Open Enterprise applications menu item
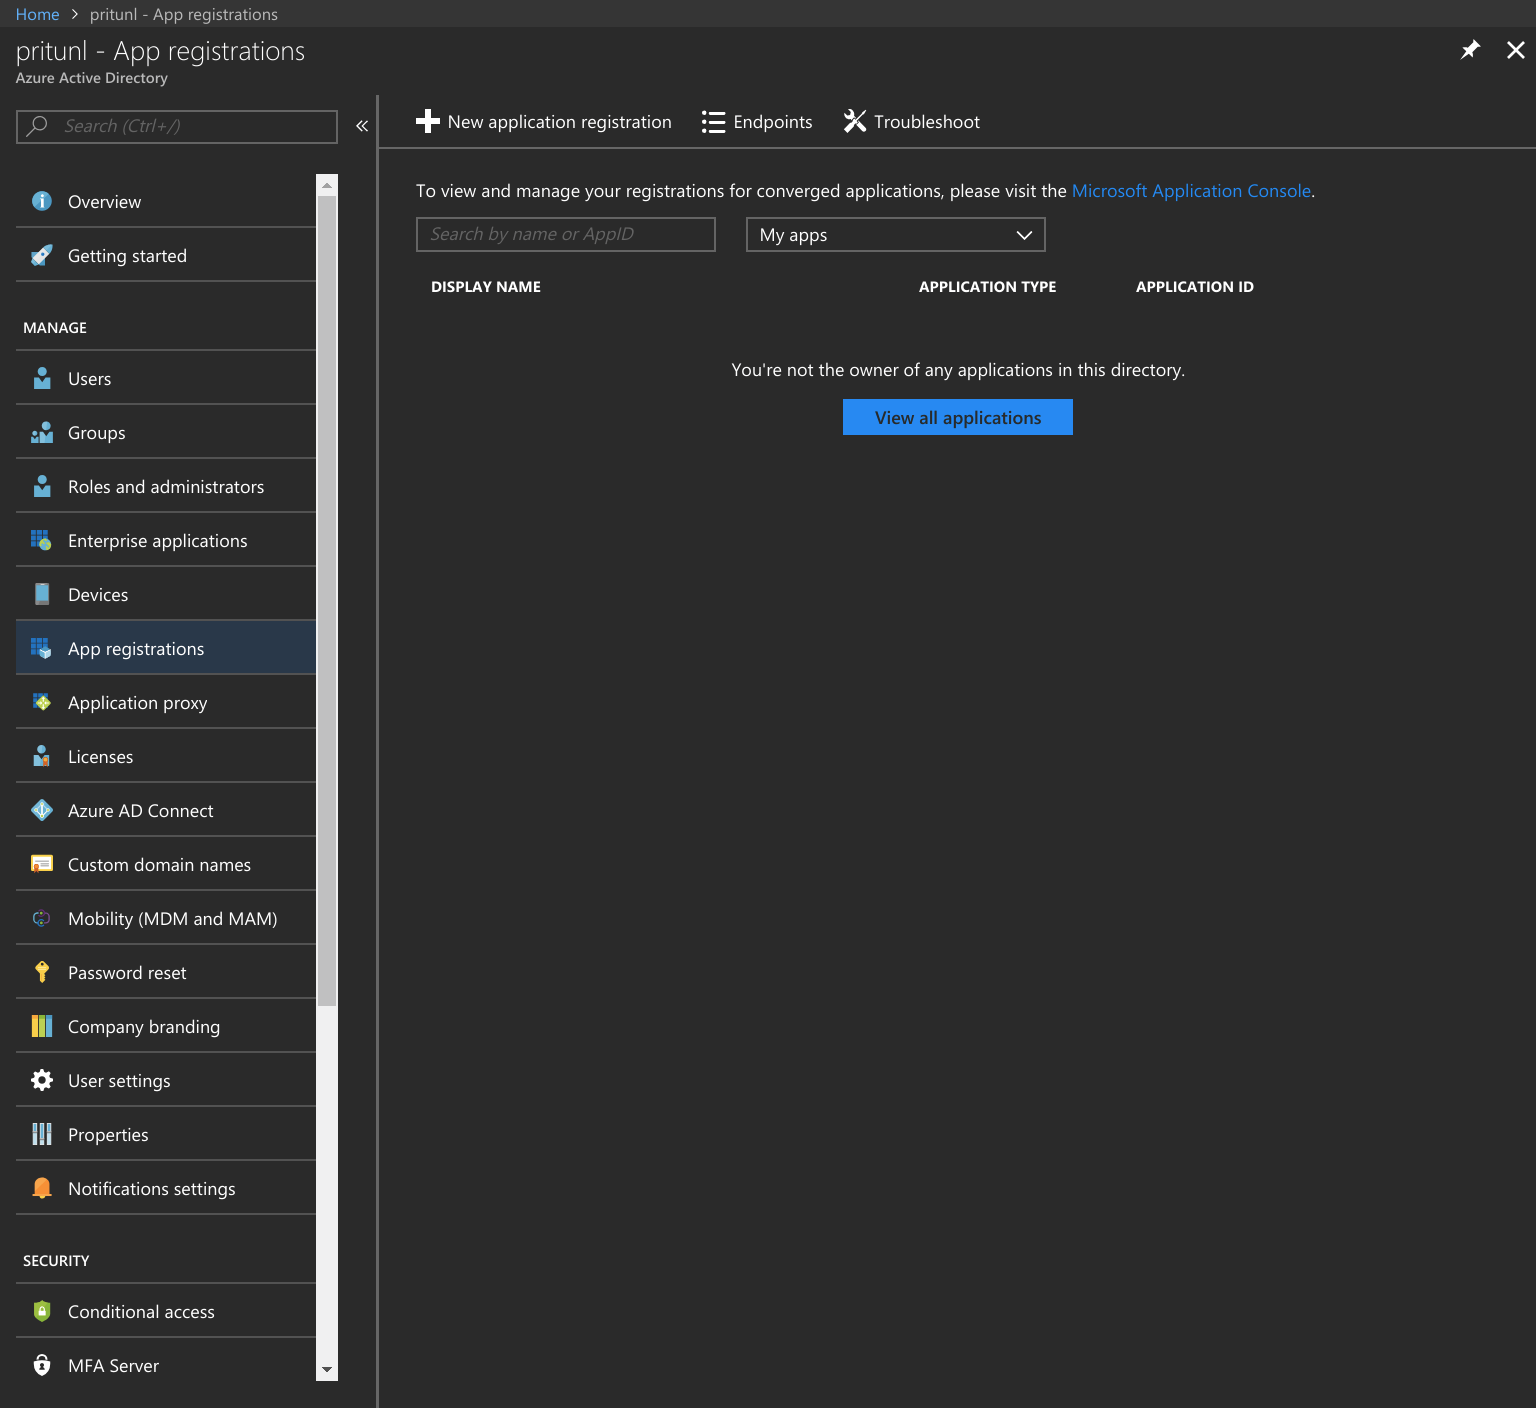The image size is (1536, 1408). 157,541
